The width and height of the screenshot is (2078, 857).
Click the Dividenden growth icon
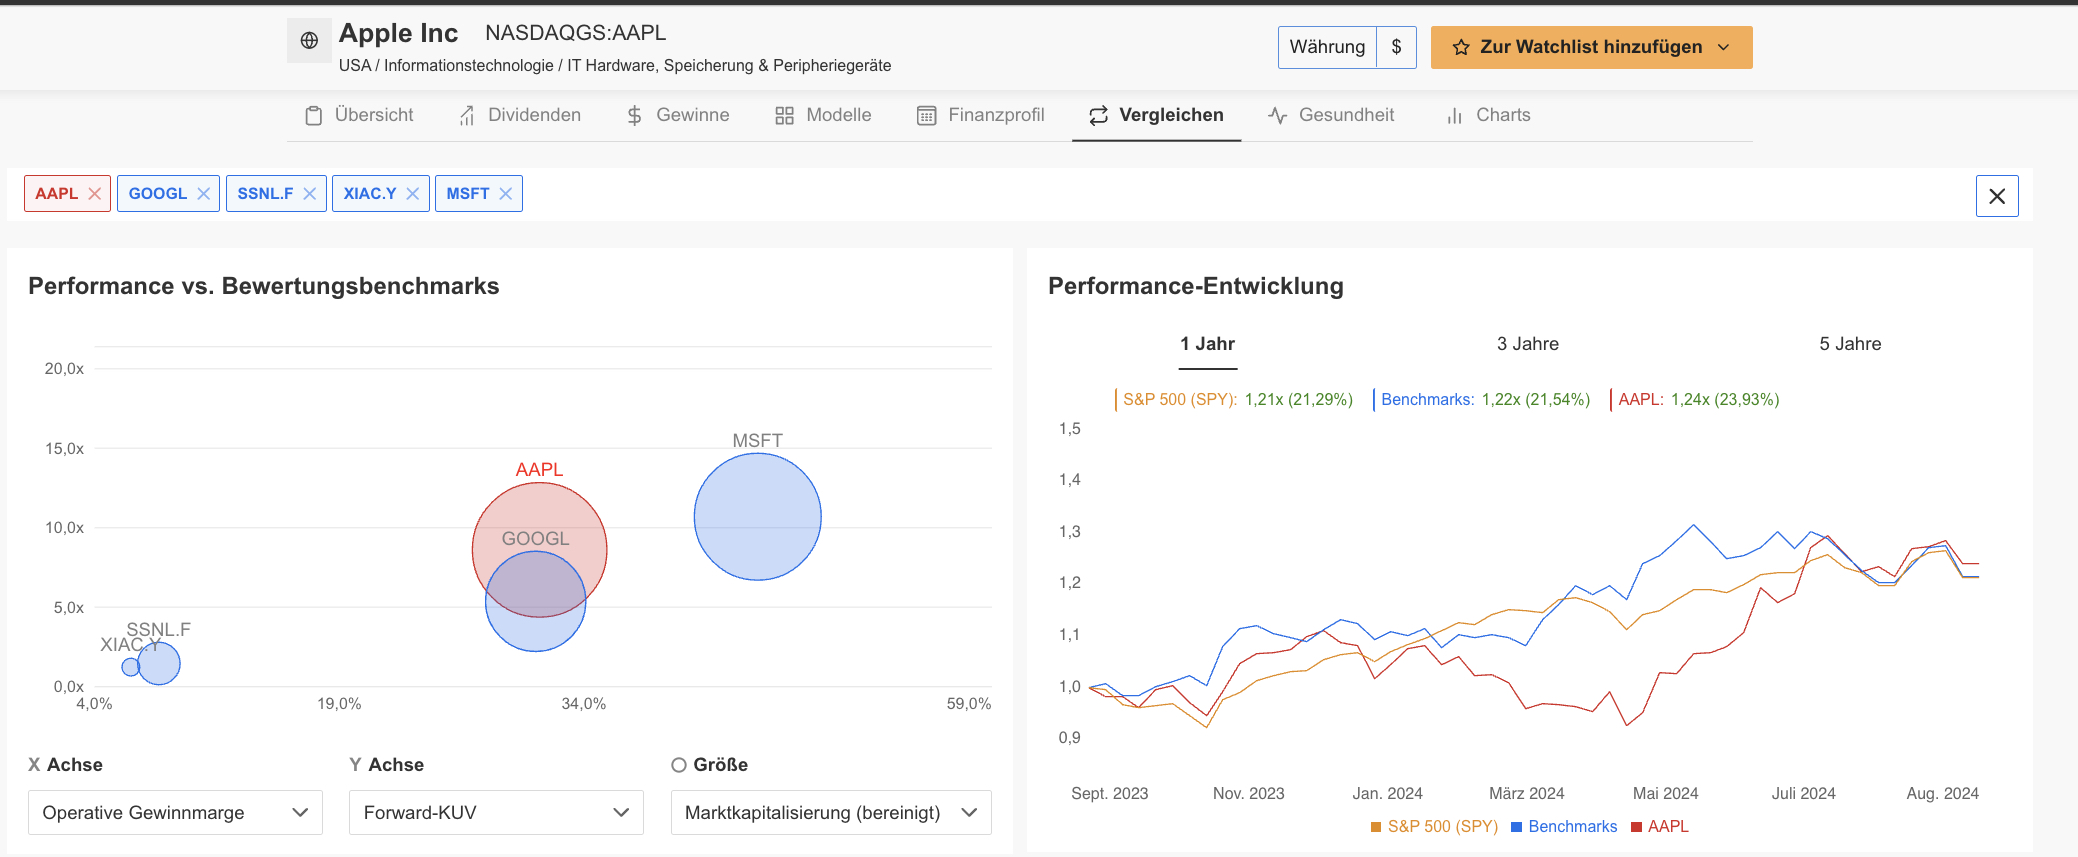point(467,116)
